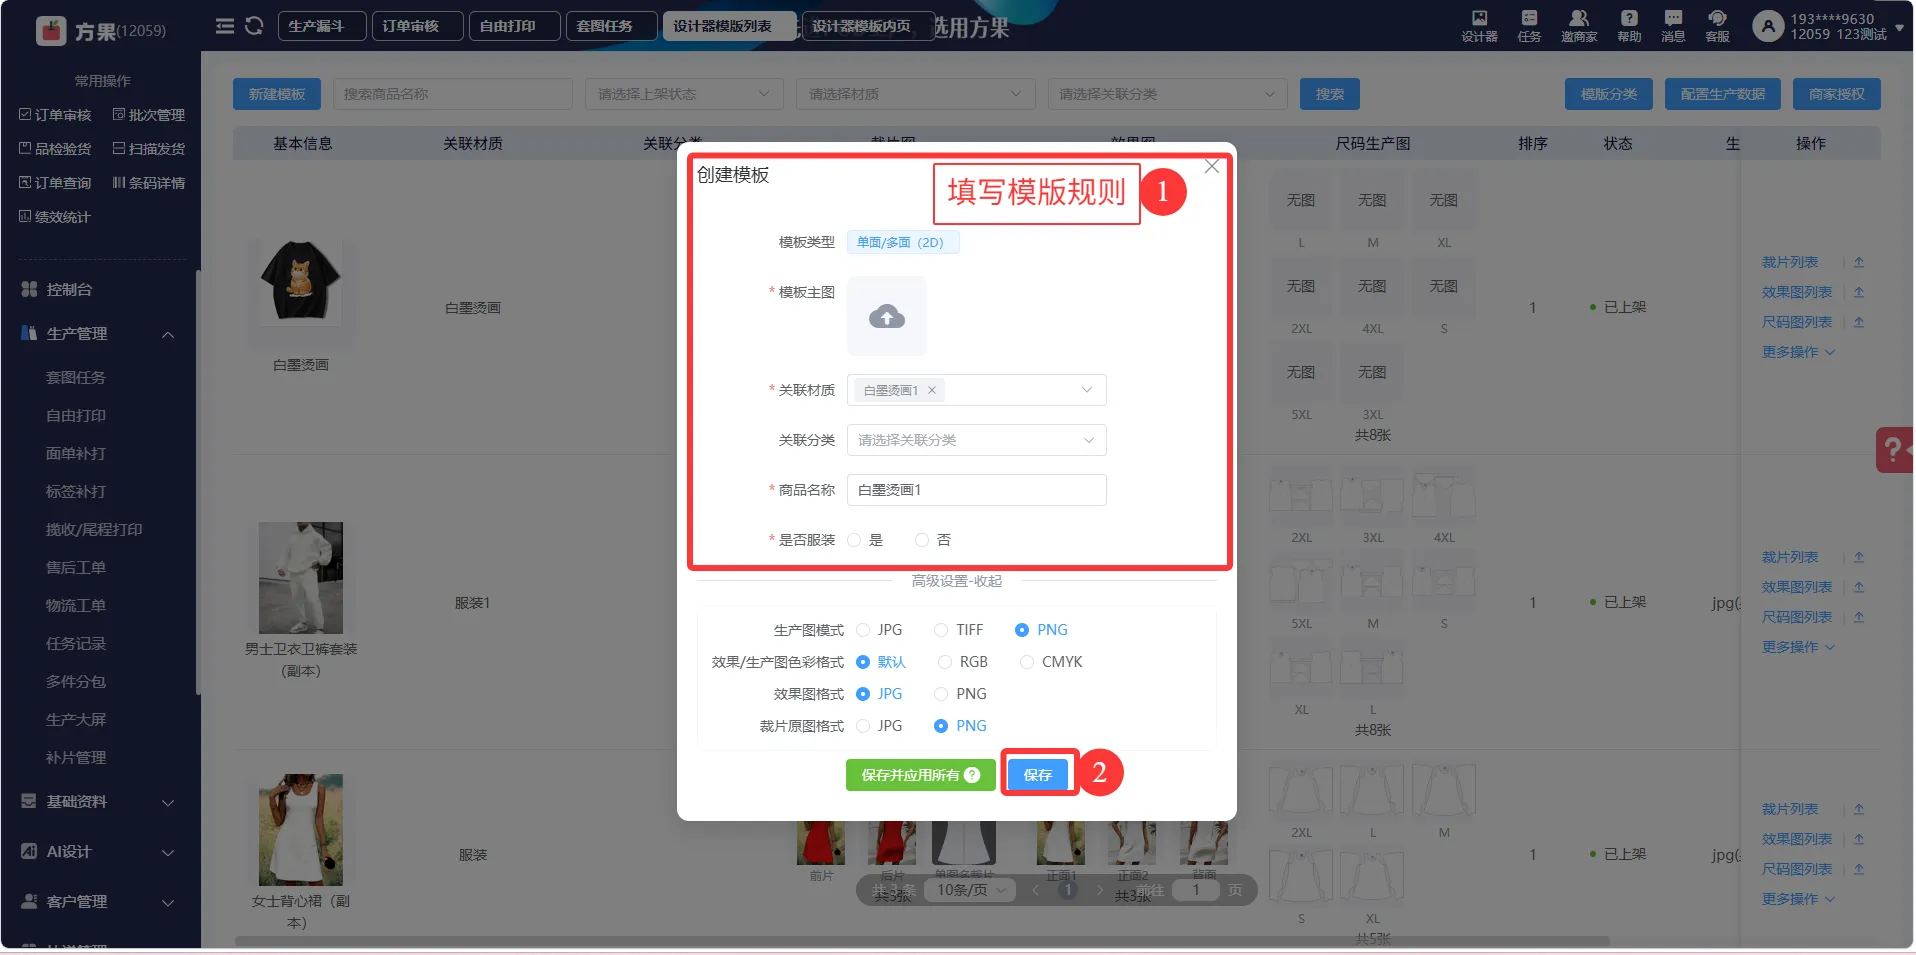Open the 帮助 help icon
The height and width of the screenshot is (955, 1916).
click(x=1629, y=26)
